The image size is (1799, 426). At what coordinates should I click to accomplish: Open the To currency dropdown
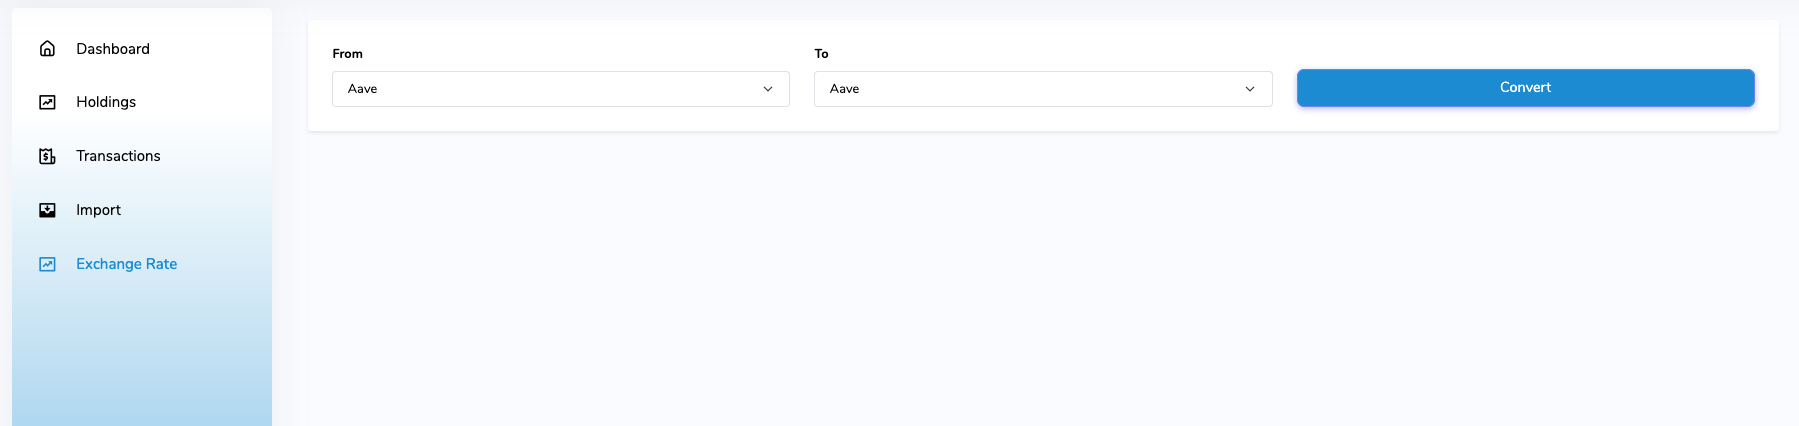tap(1043, 89)
